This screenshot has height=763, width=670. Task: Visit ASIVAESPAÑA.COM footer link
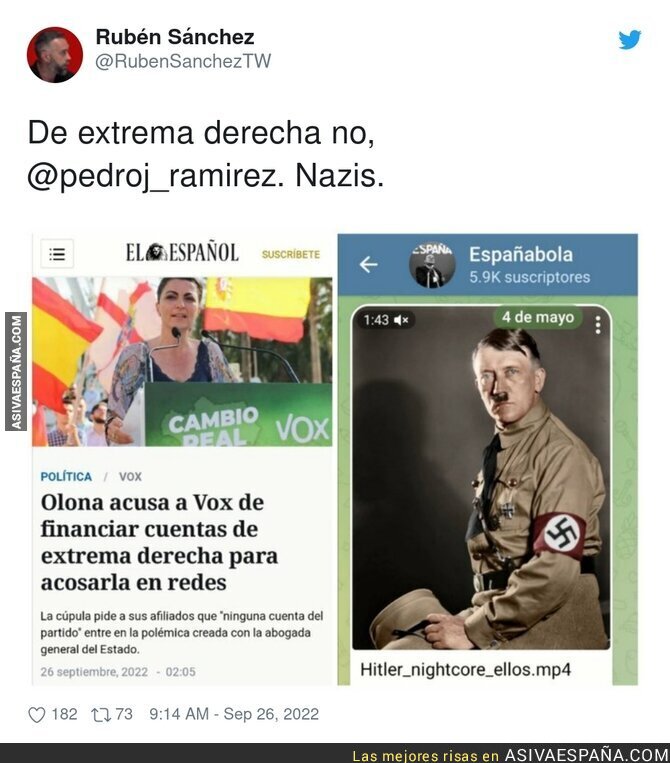coord(586,755)
